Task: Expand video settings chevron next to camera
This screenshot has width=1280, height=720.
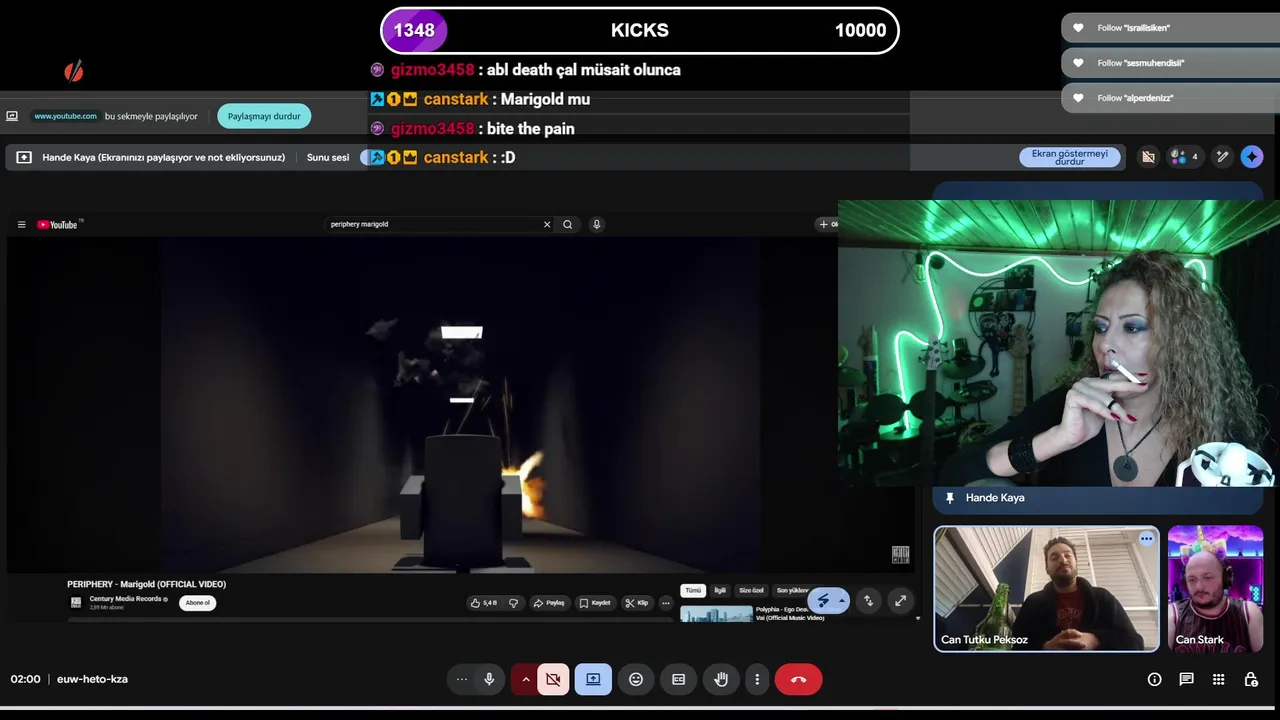Action: point(525,679)
